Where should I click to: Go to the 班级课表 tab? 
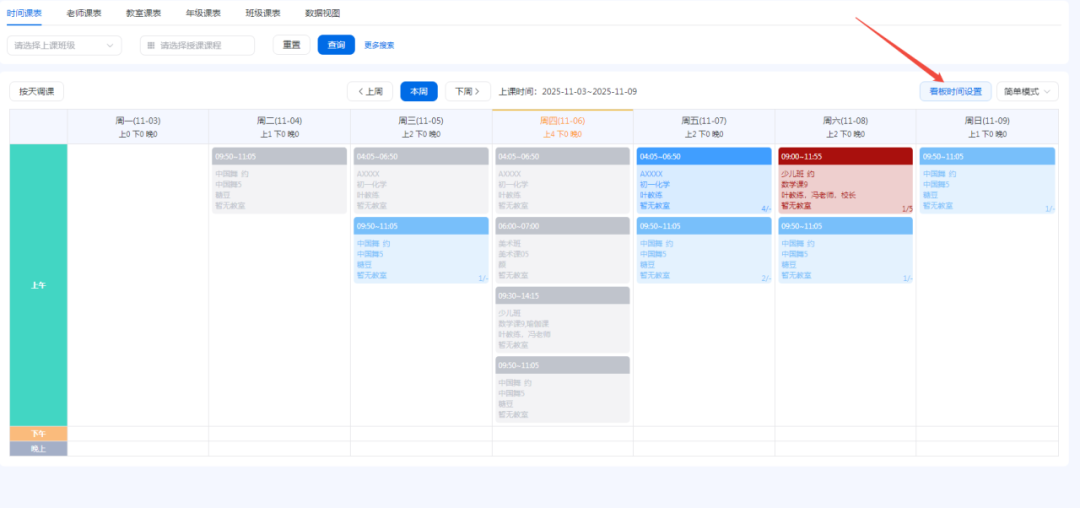pyautogui.click(x=263, y=13)
